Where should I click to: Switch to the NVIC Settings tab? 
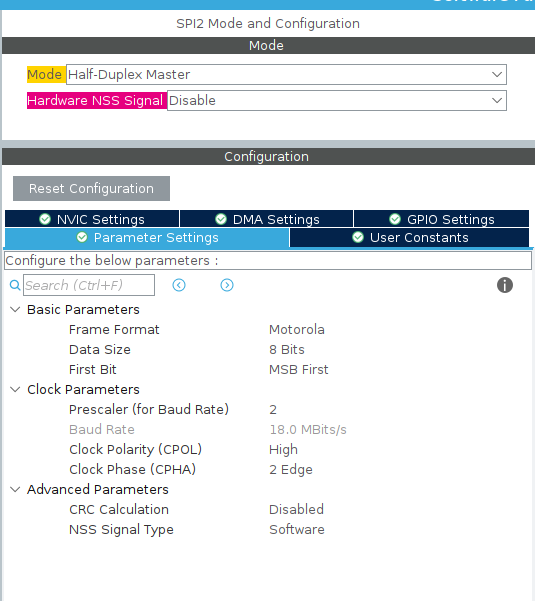point(92,219)
